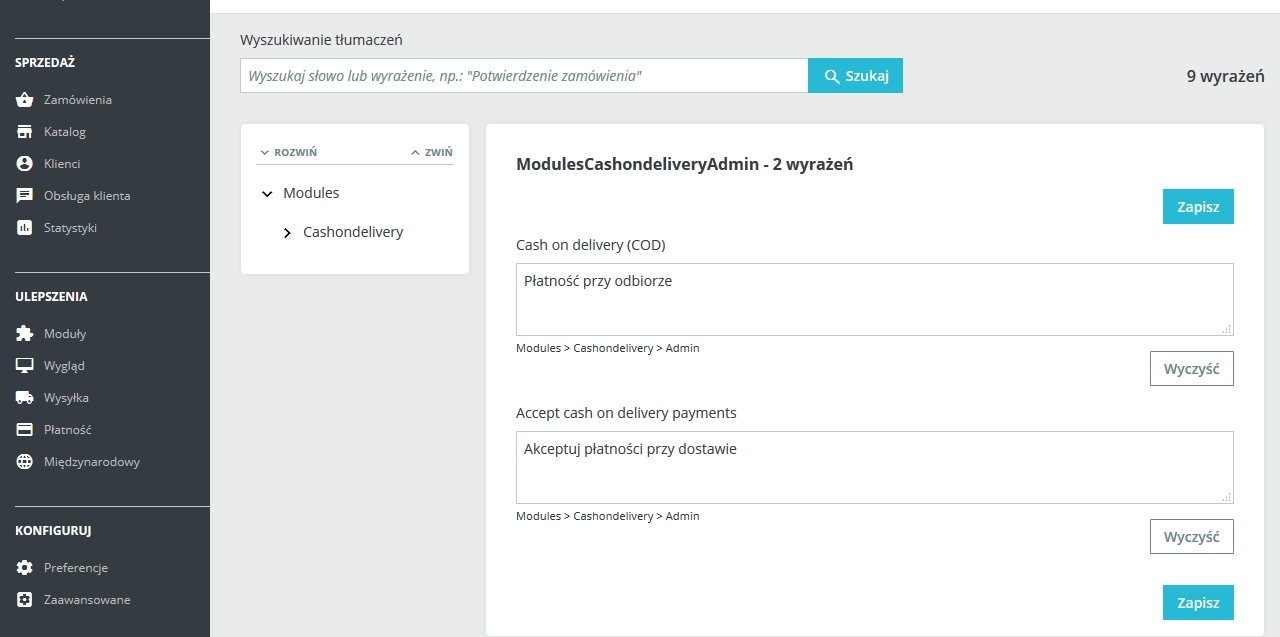
Task: Click the Obsługa klienta chat icon
Action: (x=25, y=196)
